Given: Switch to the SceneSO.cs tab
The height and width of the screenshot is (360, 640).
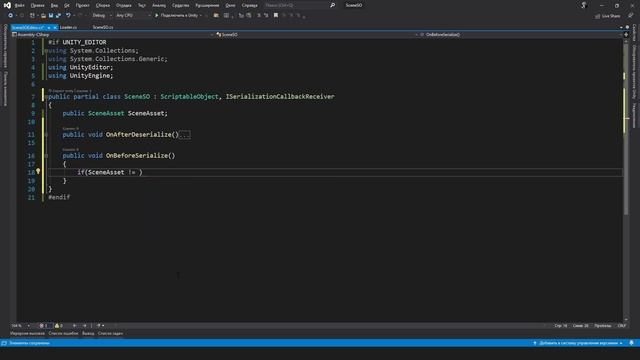Looking at the screenshot, I should (102, 27).
